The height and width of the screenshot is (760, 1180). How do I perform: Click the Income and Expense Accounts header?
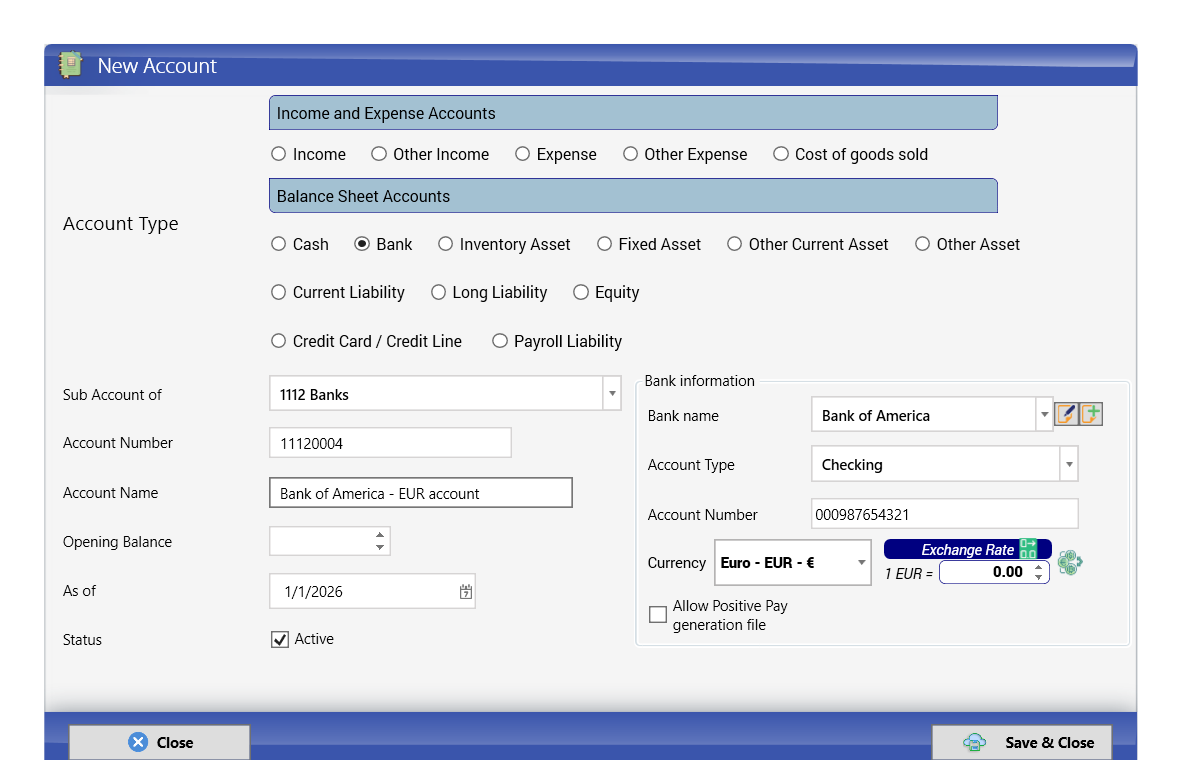click(x=633, y=113)
